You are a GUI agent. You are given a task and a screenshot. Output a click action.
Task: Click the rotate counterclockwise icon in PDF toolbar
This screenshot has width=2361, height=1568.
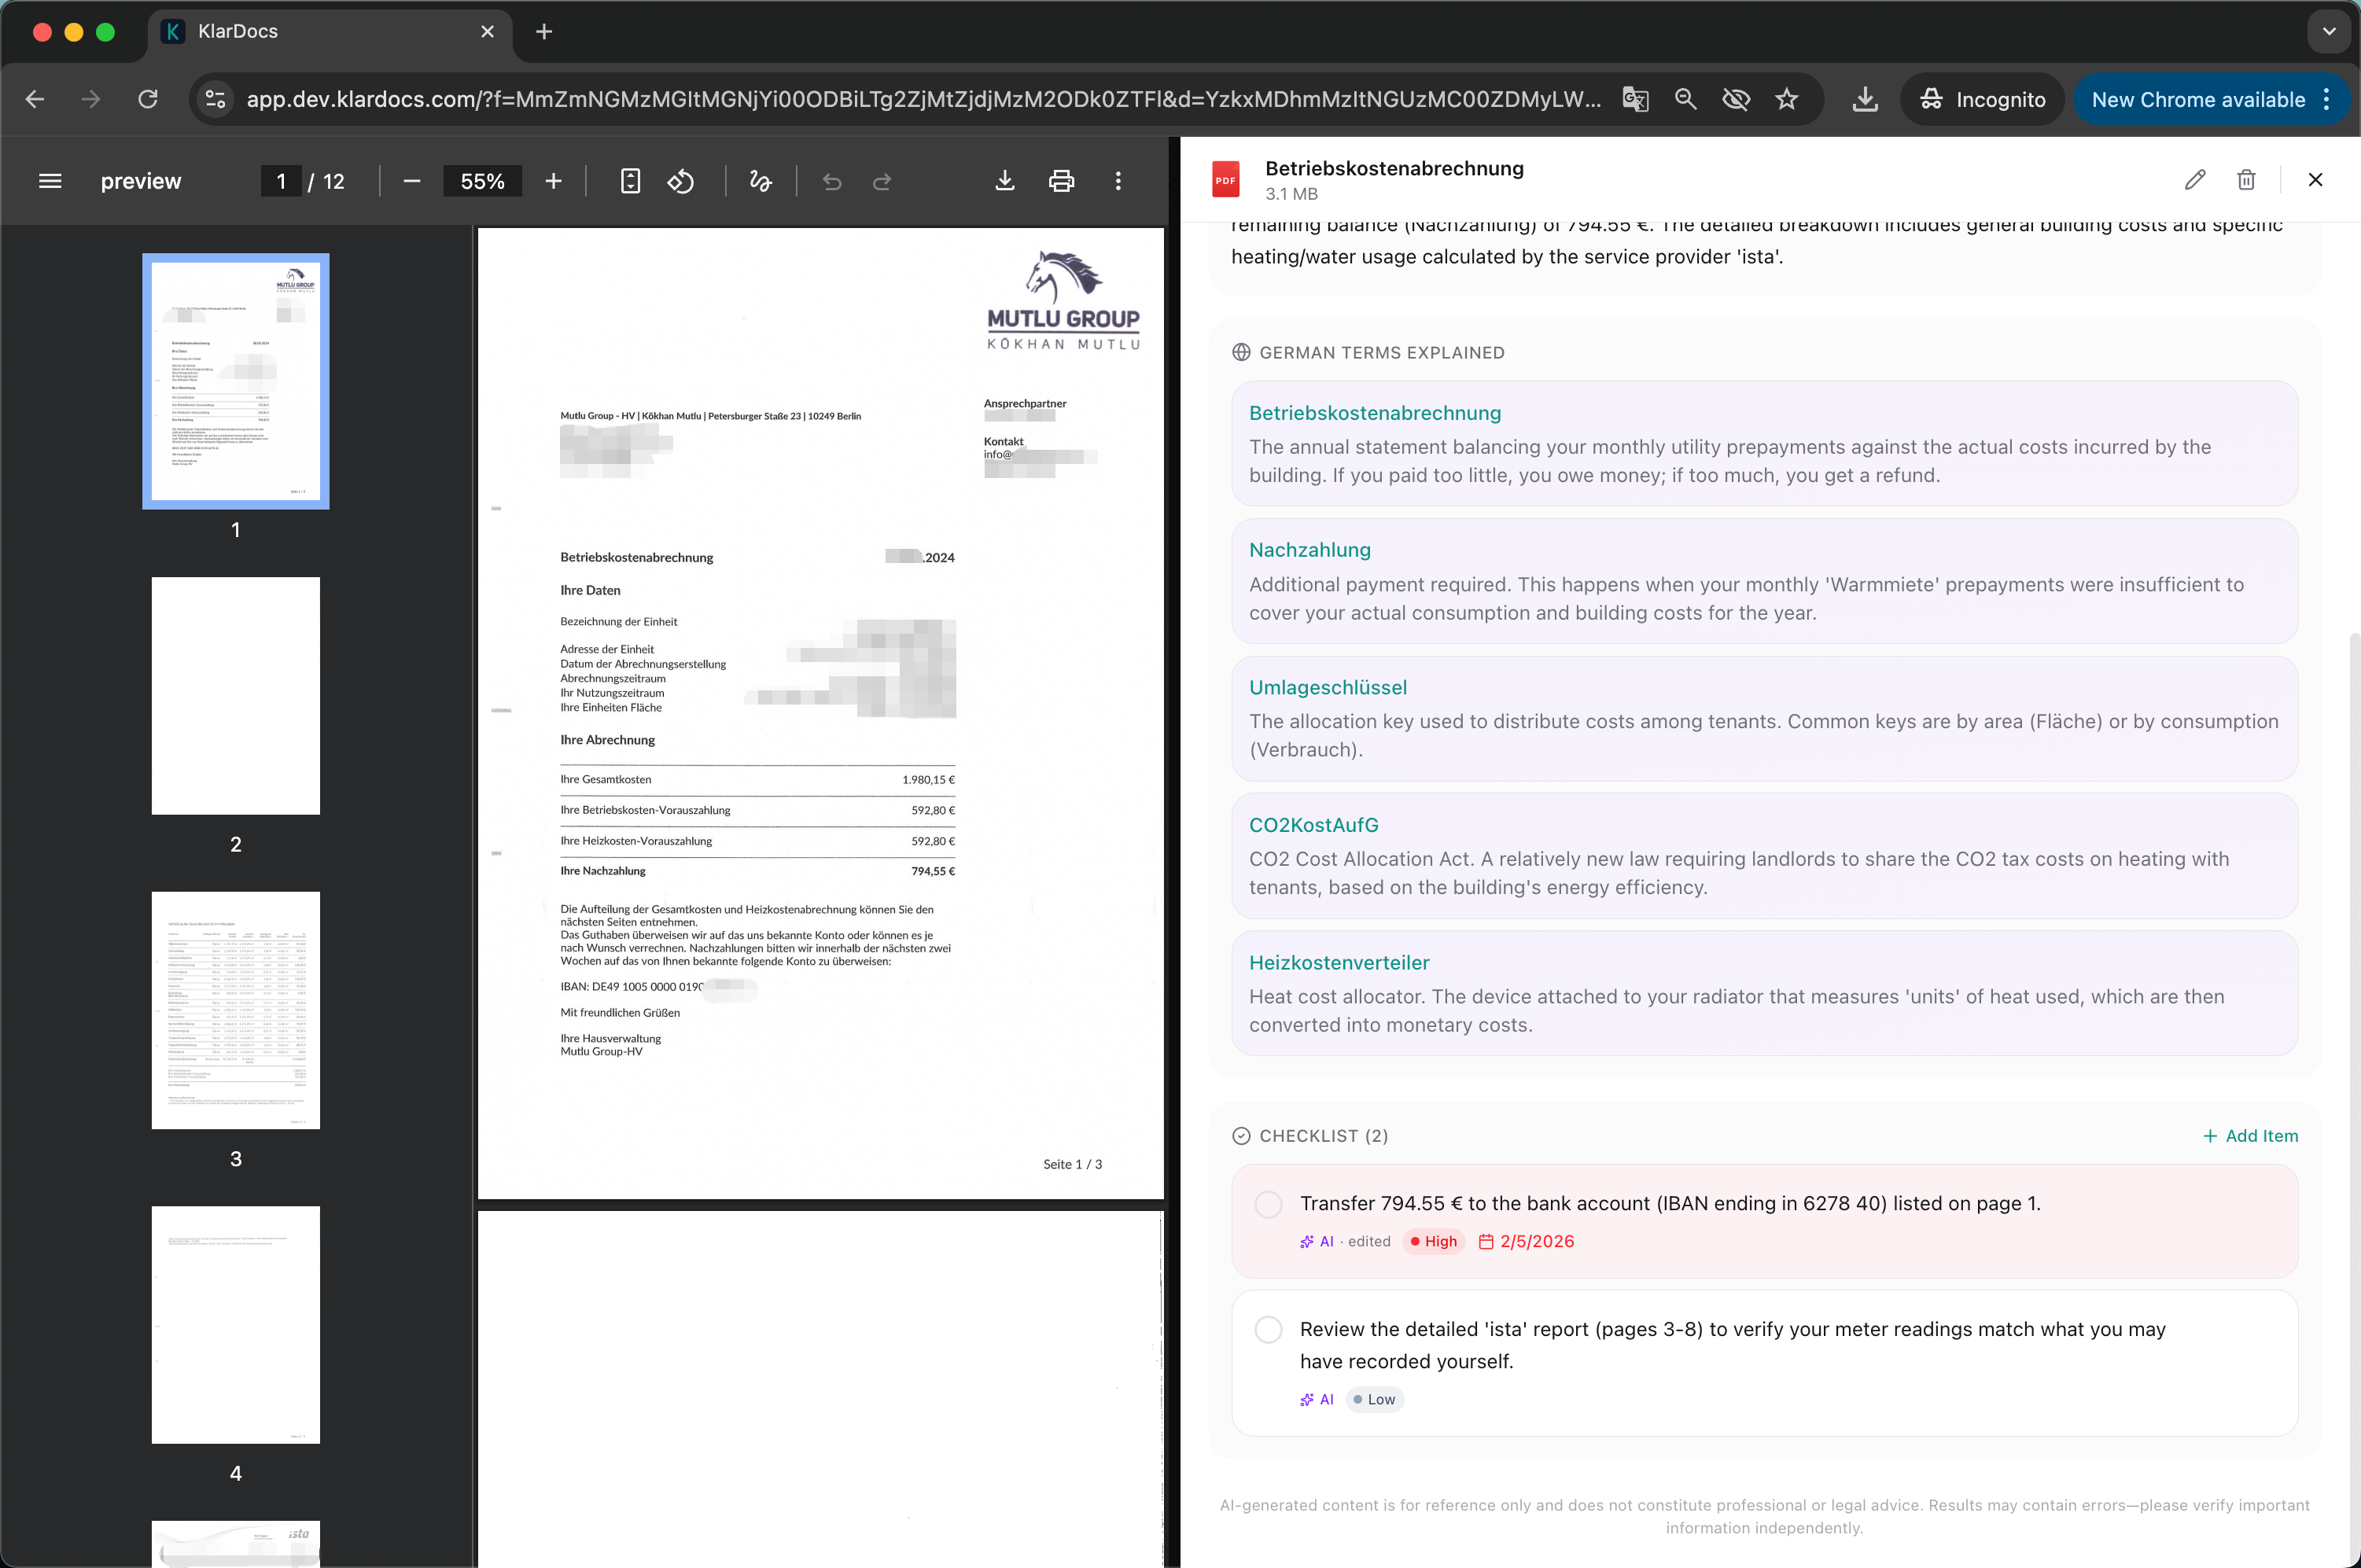681,181
